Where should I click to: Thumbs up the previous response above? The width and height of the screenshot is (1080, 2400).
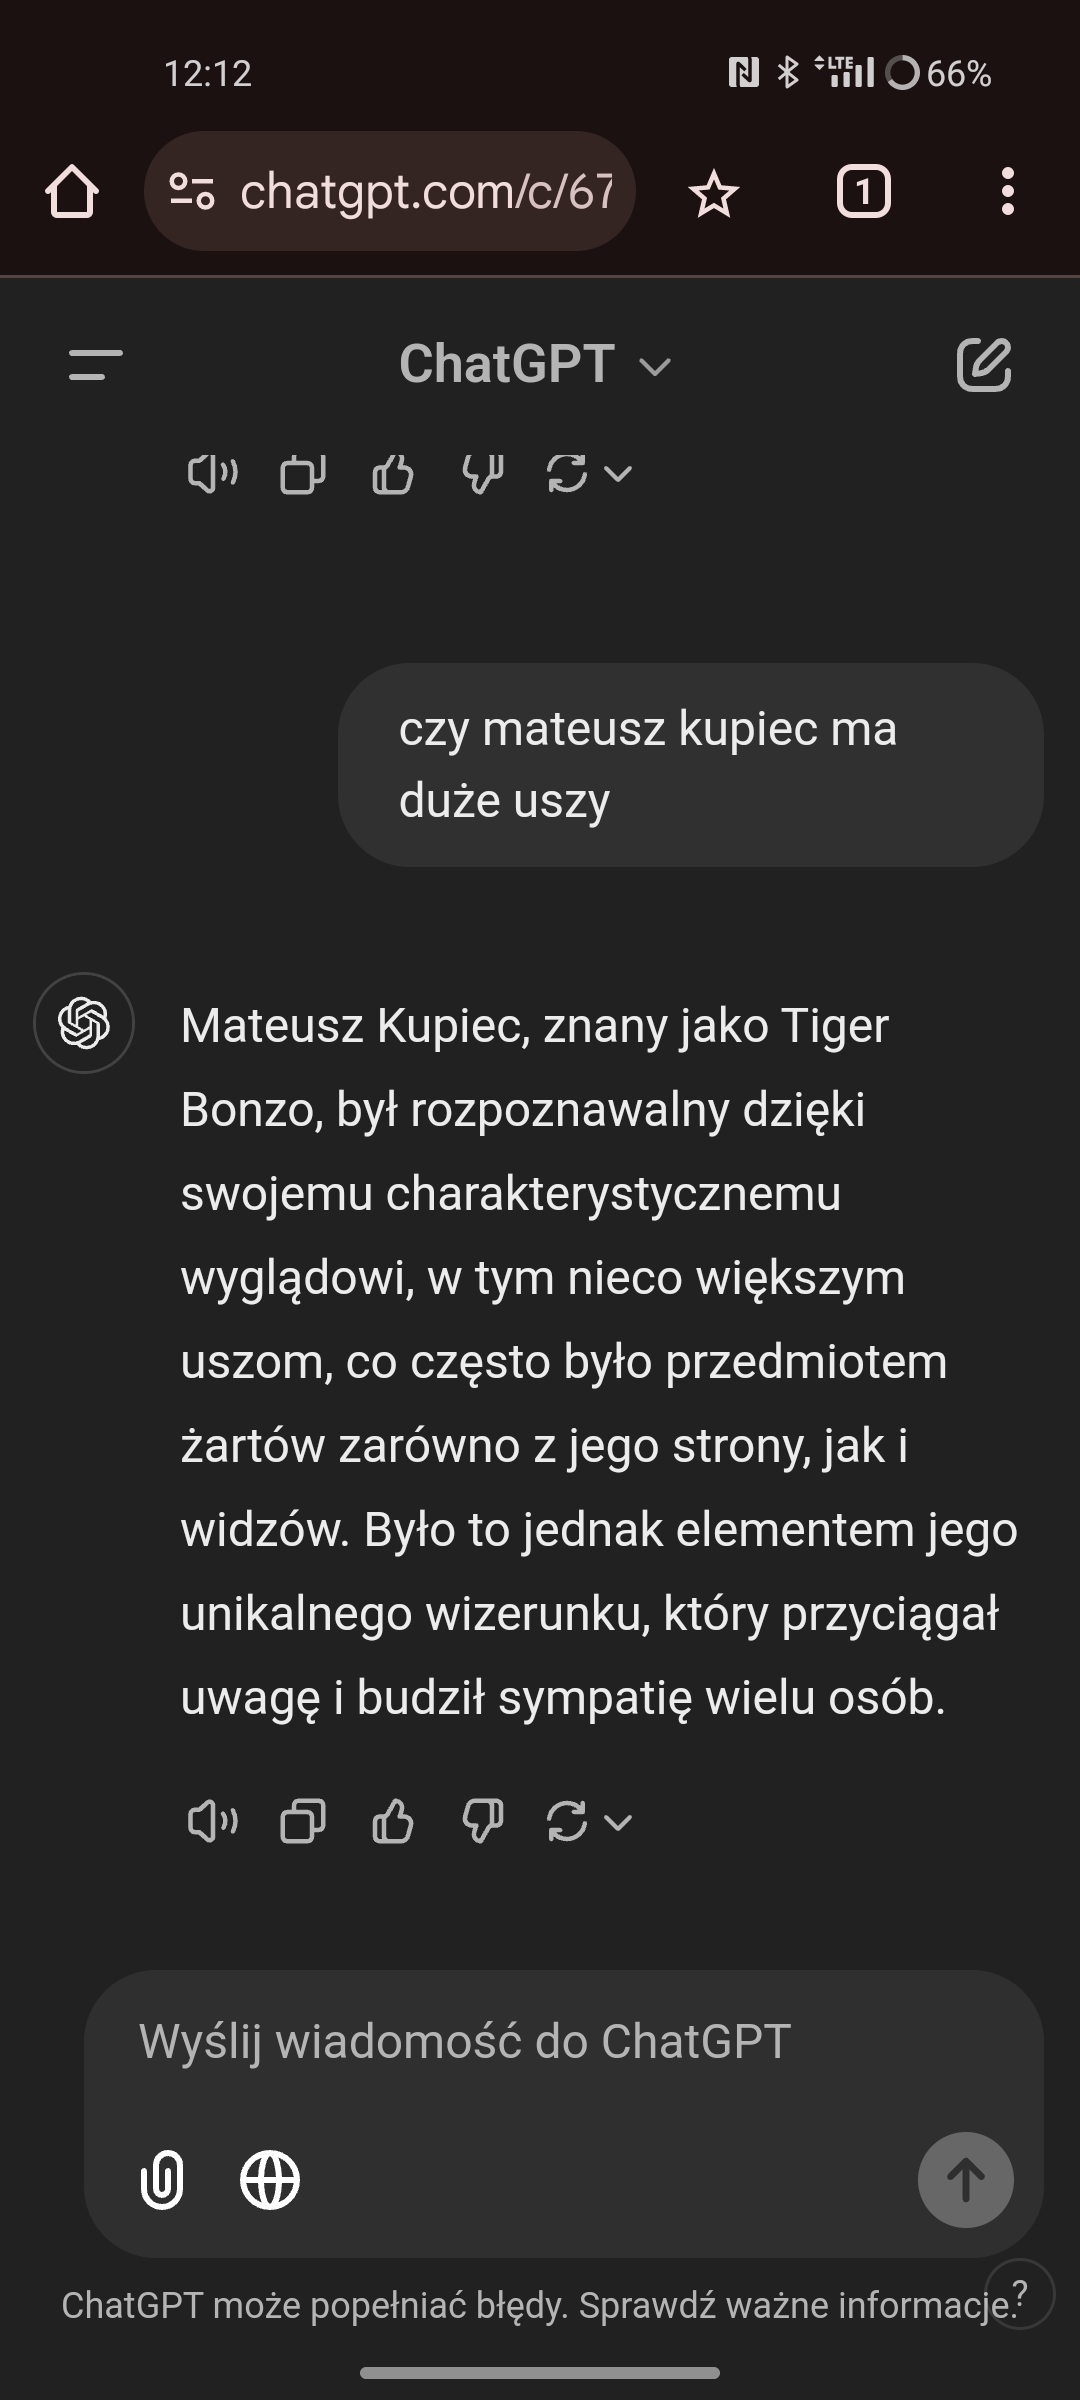tap(392, 474)
